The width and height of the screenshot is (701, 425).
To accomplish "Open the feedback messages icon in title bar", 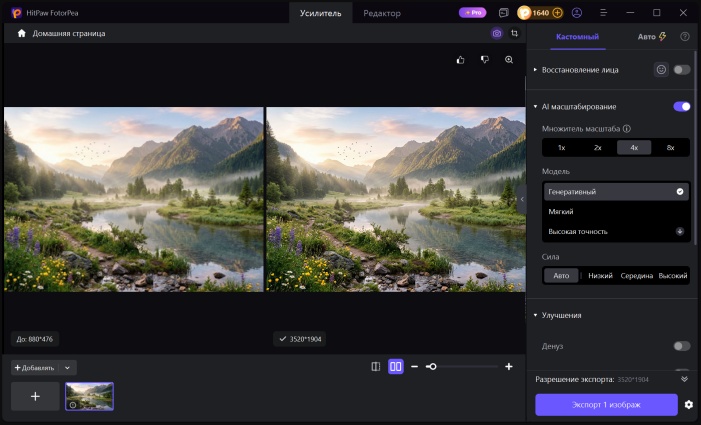I will pyautogui.click(x=504, y=13).
